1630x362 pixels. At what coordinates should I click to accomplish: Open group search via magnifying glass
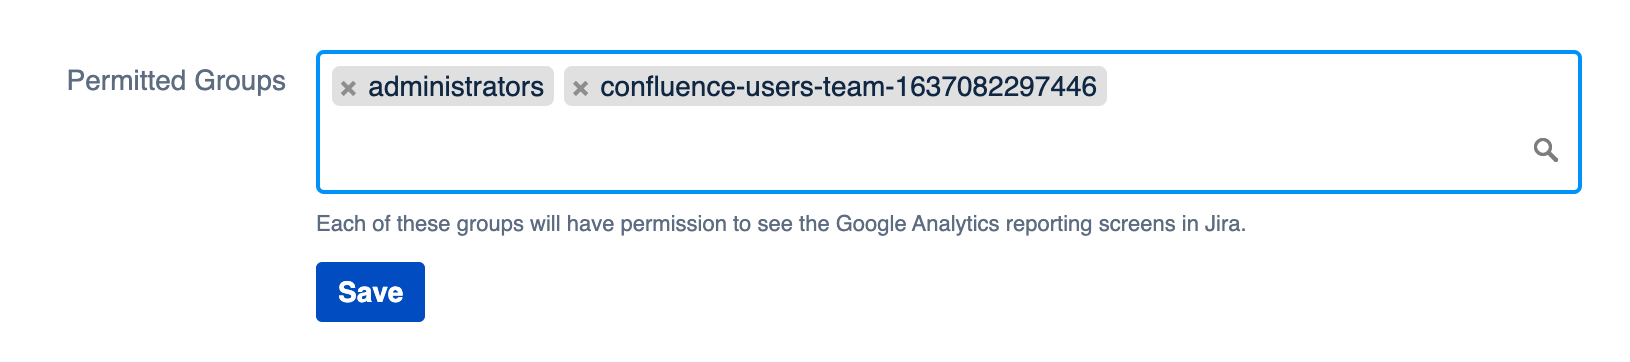(1545, 150)
